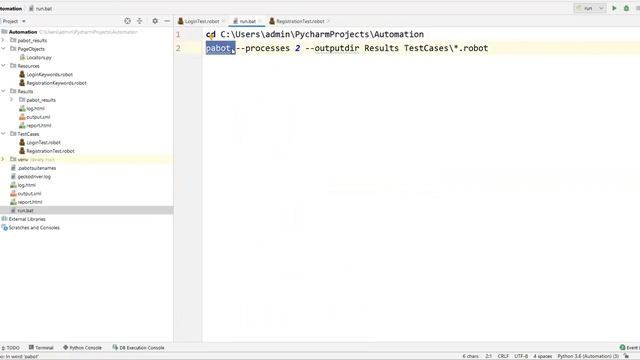Open the DB Execution Console tool window

pyautogui.click(x=138, y=348)
